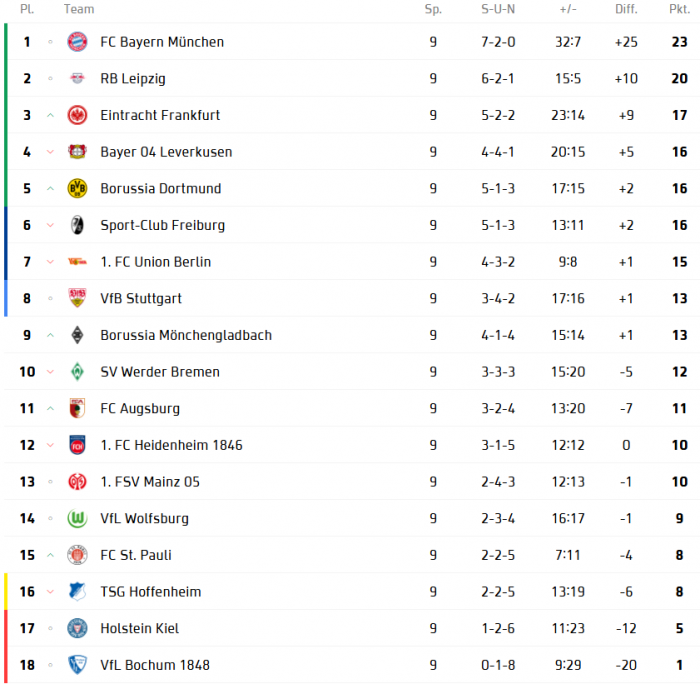
Task: Select the S-U-N column header
Action: click(498, 9)
